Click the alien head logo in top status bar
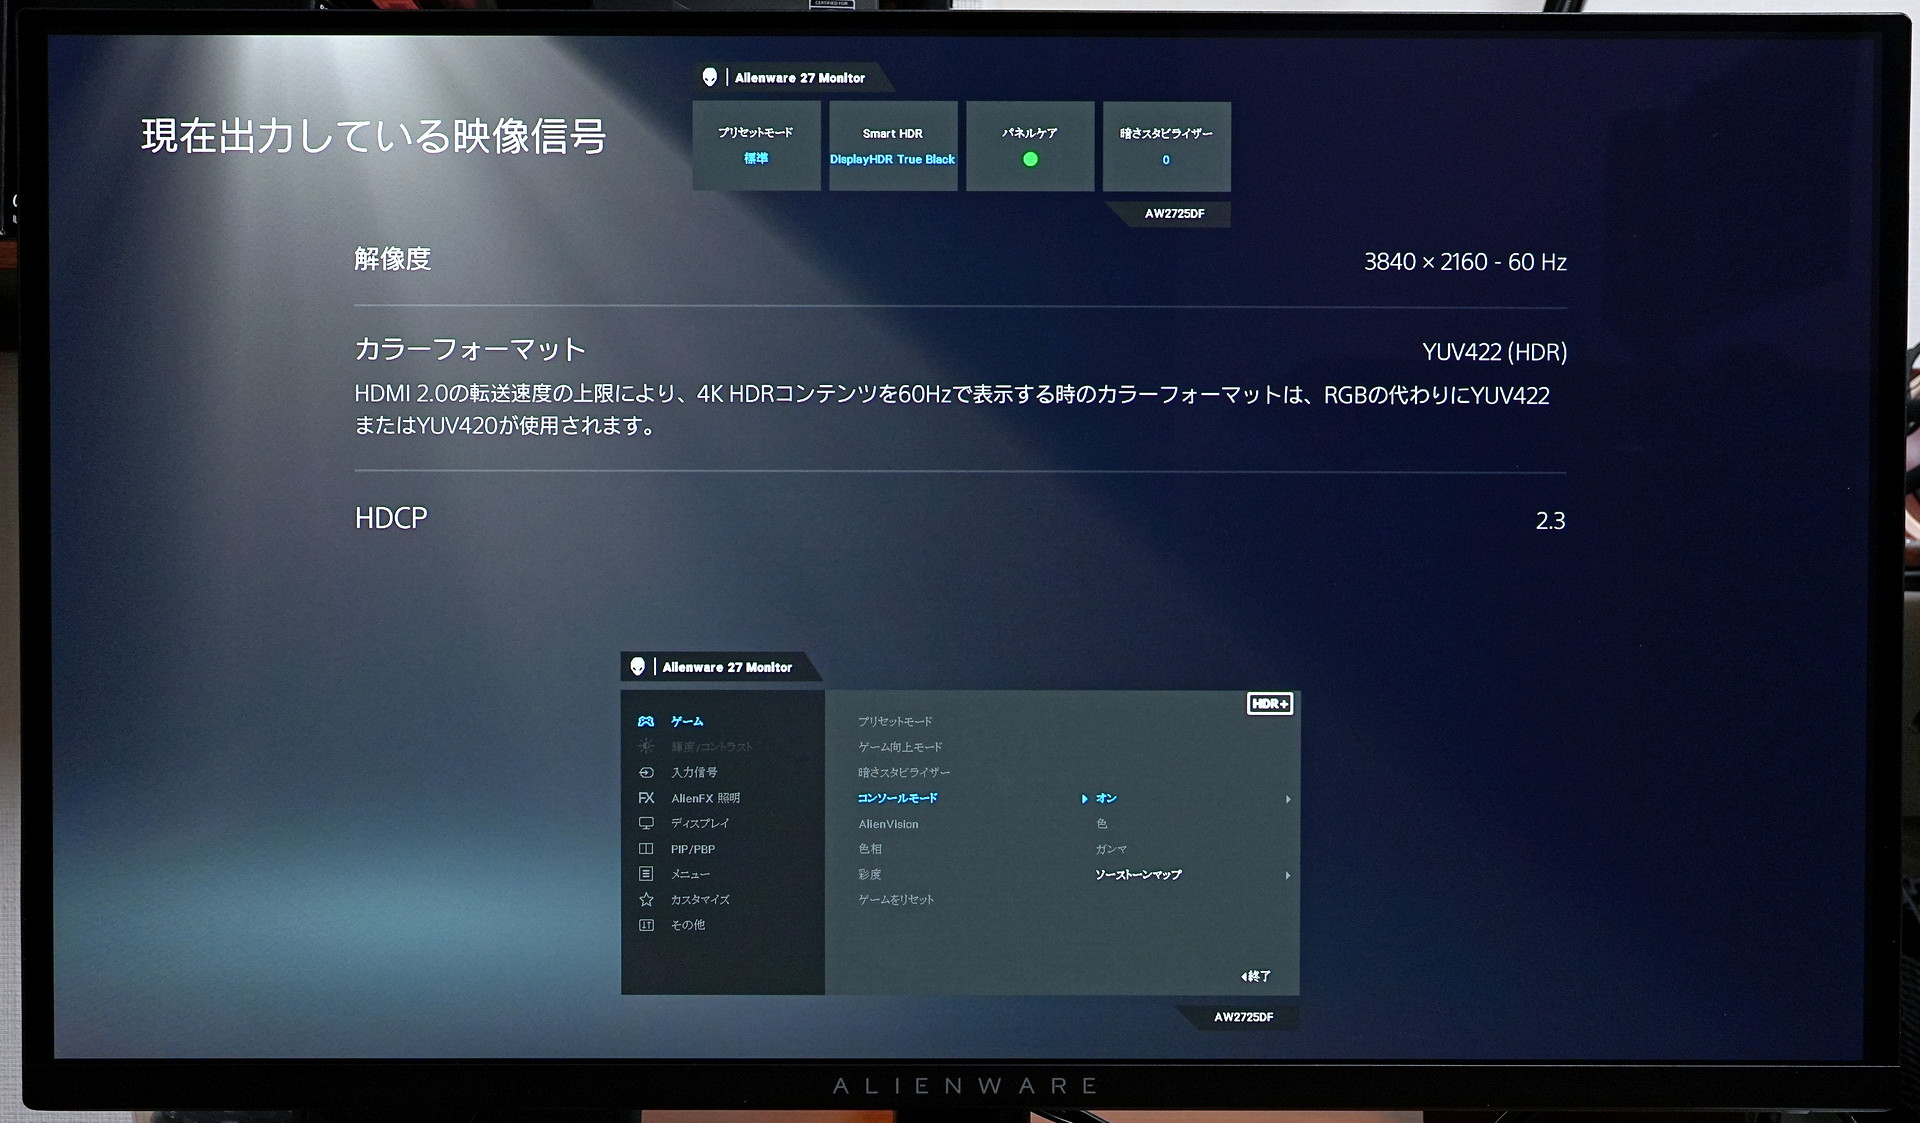1920x1123 pixels. click(x=710, y=77)
